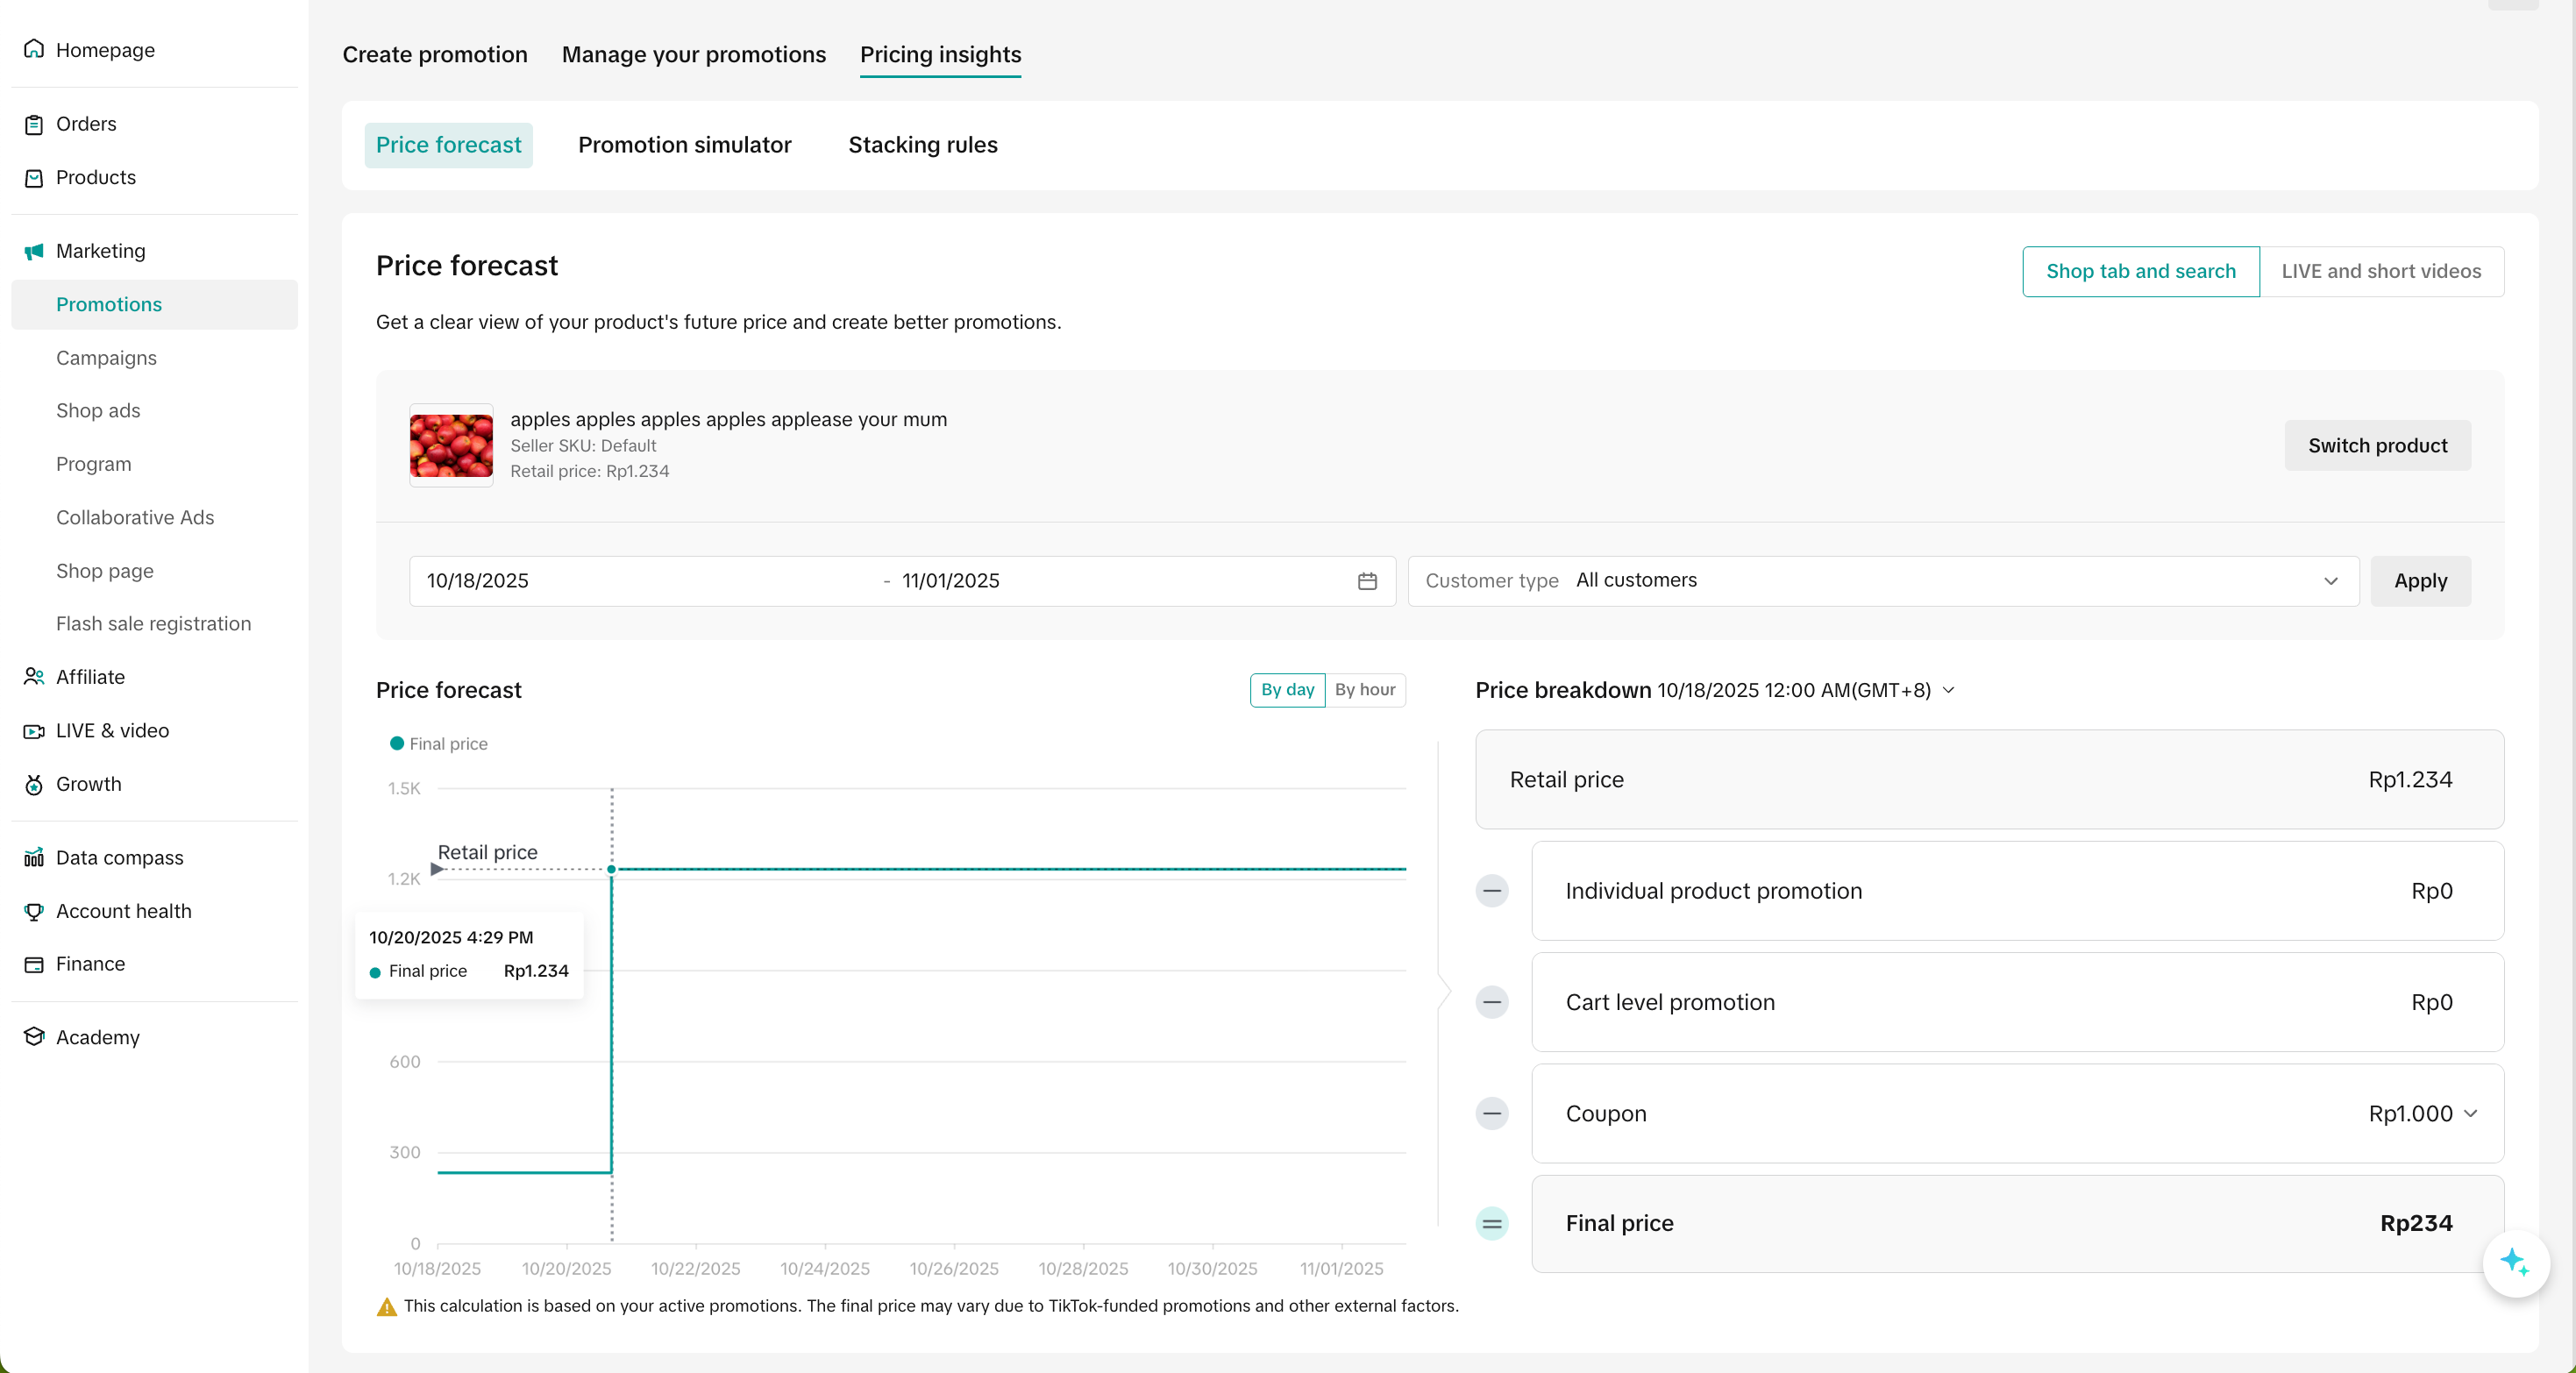Click the Affiliate people icon

34,677
